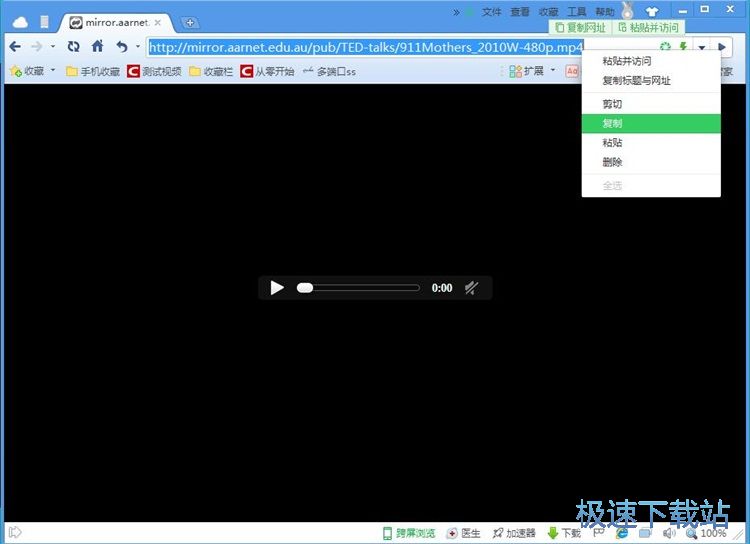Expand the 收藏 favorites dropdown arrow

point(53,70)
